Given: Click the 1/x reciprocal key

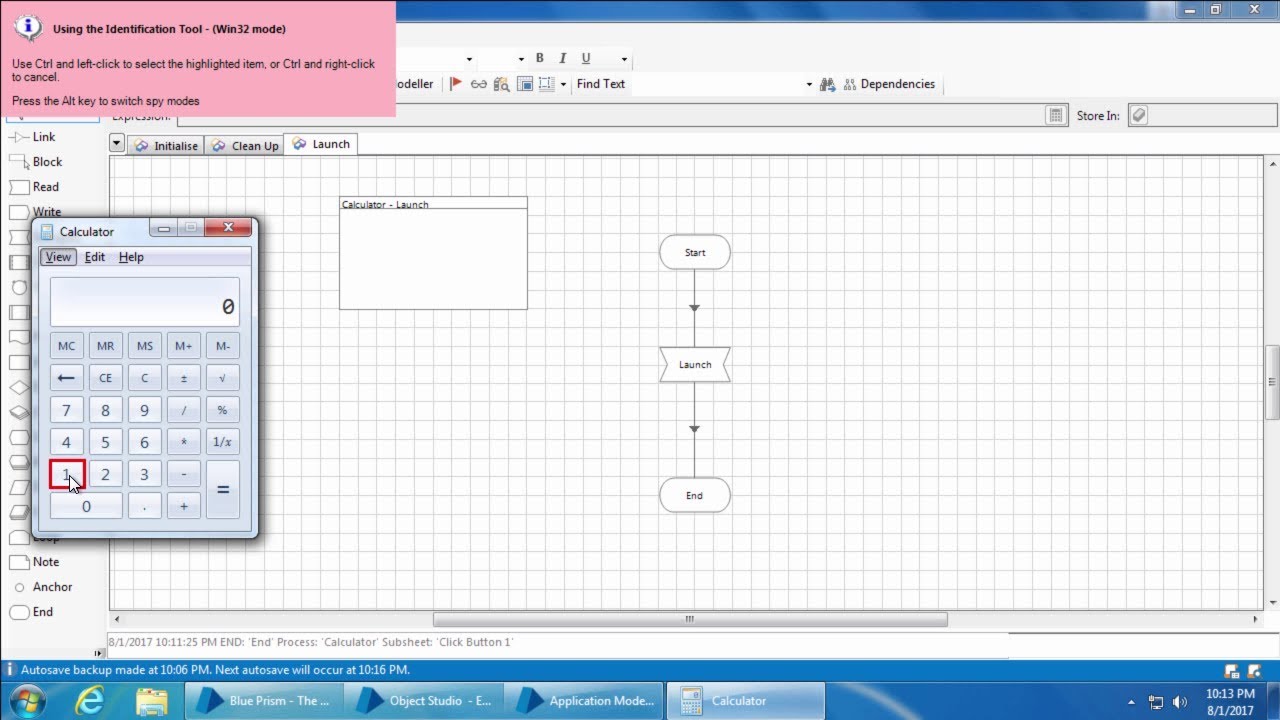Looking at the screenshot, I should pyautogui.click(x=223, y=442).
